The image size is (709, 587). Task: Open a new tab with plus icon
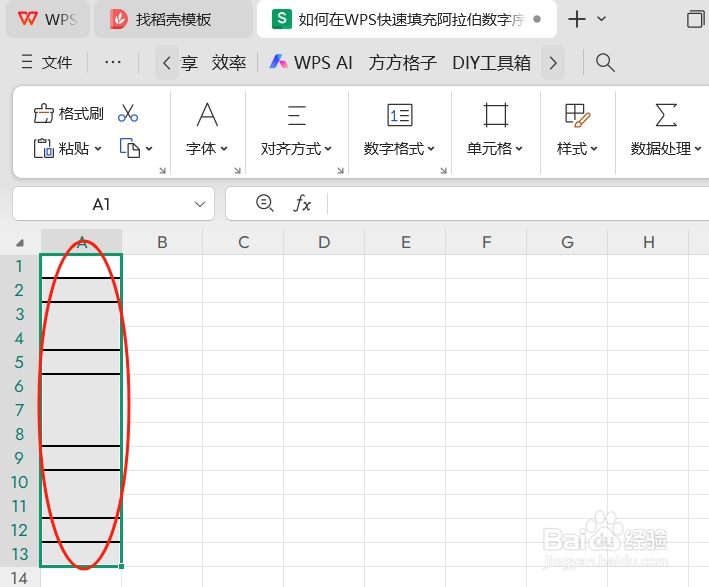coord(577,19)
